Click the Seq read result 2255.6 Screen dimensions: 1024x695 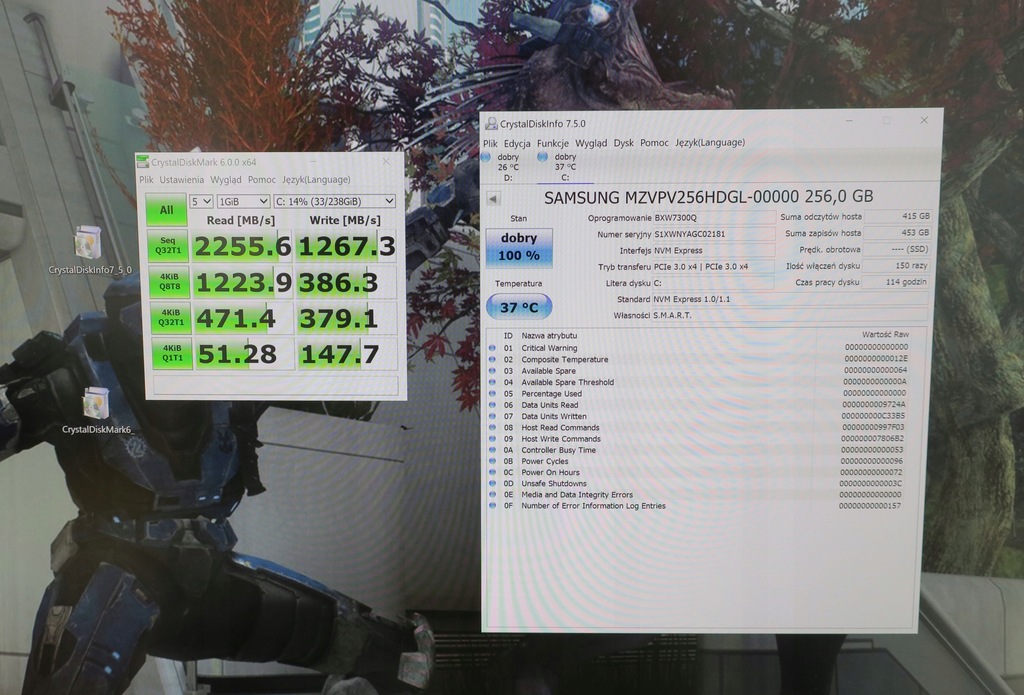242,246
